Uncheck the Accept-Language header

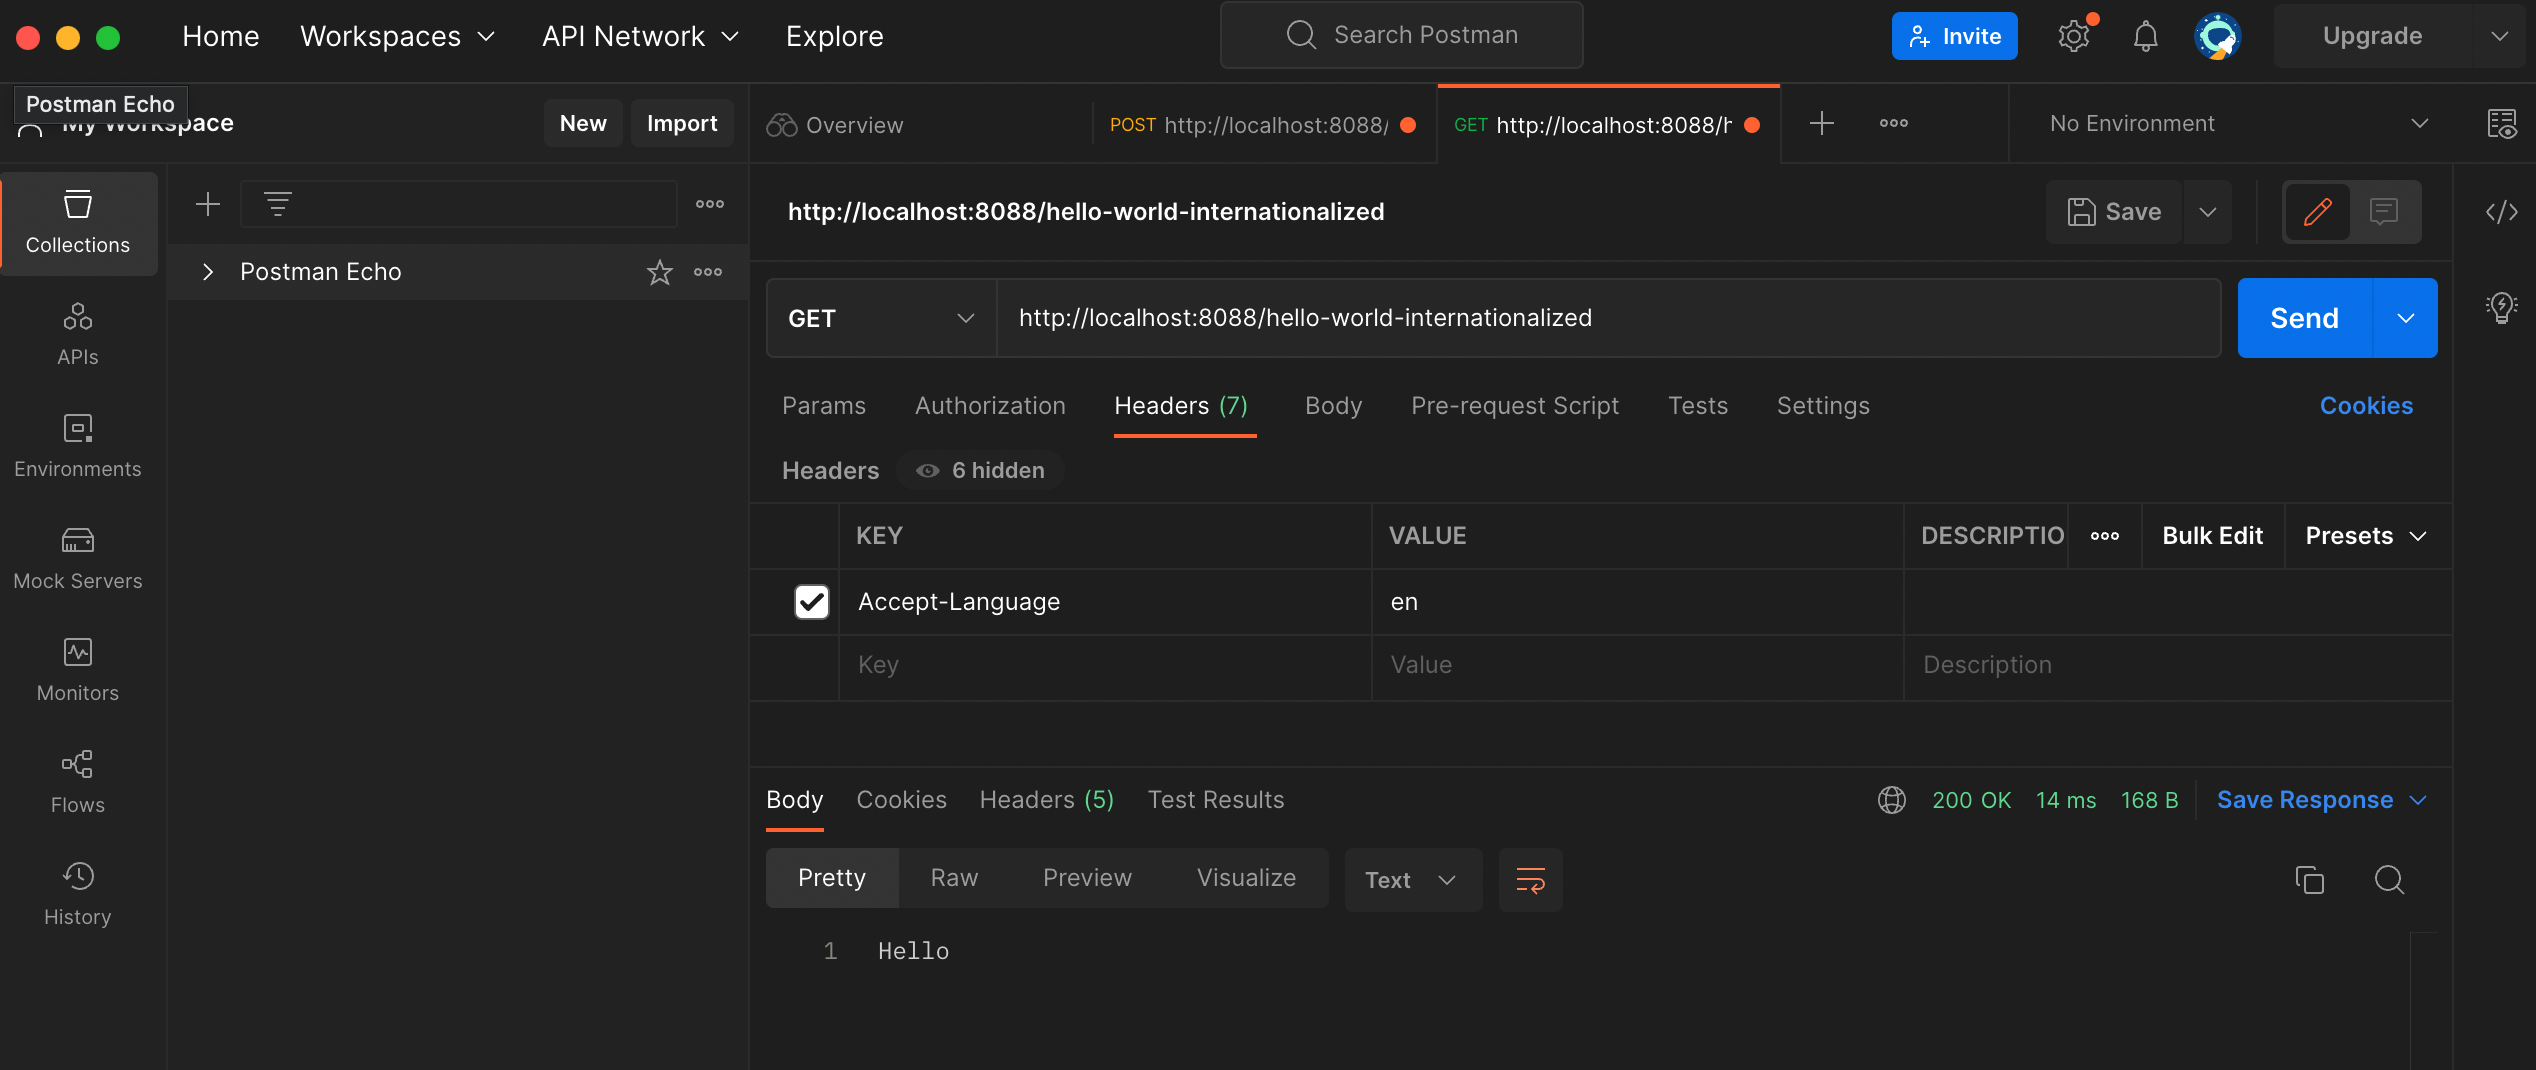811,602
